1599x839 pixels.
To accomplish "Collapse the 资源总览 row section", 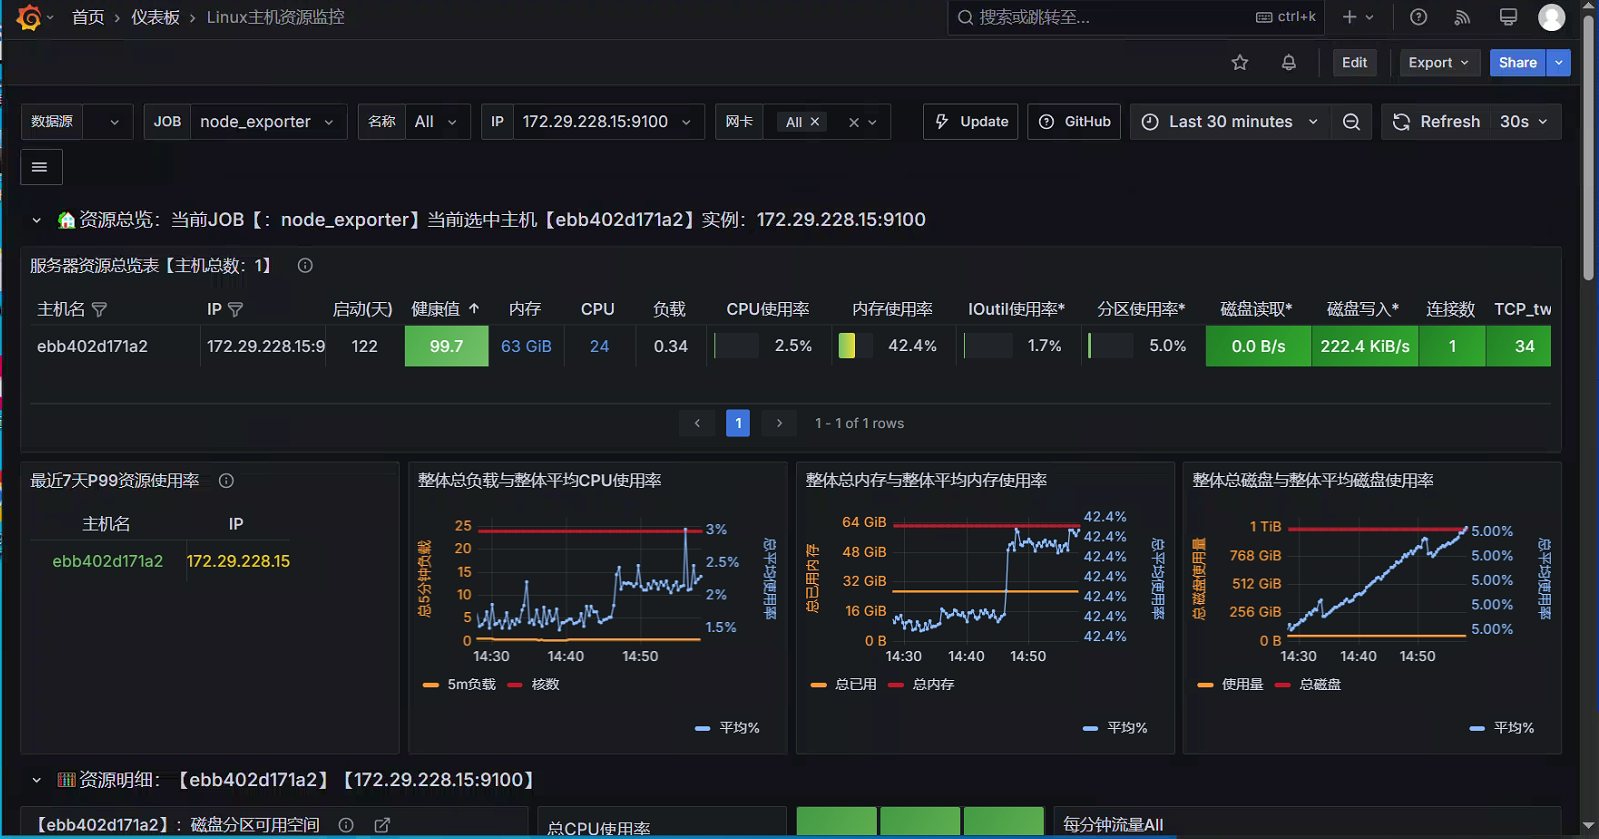I will pos(37,220).
